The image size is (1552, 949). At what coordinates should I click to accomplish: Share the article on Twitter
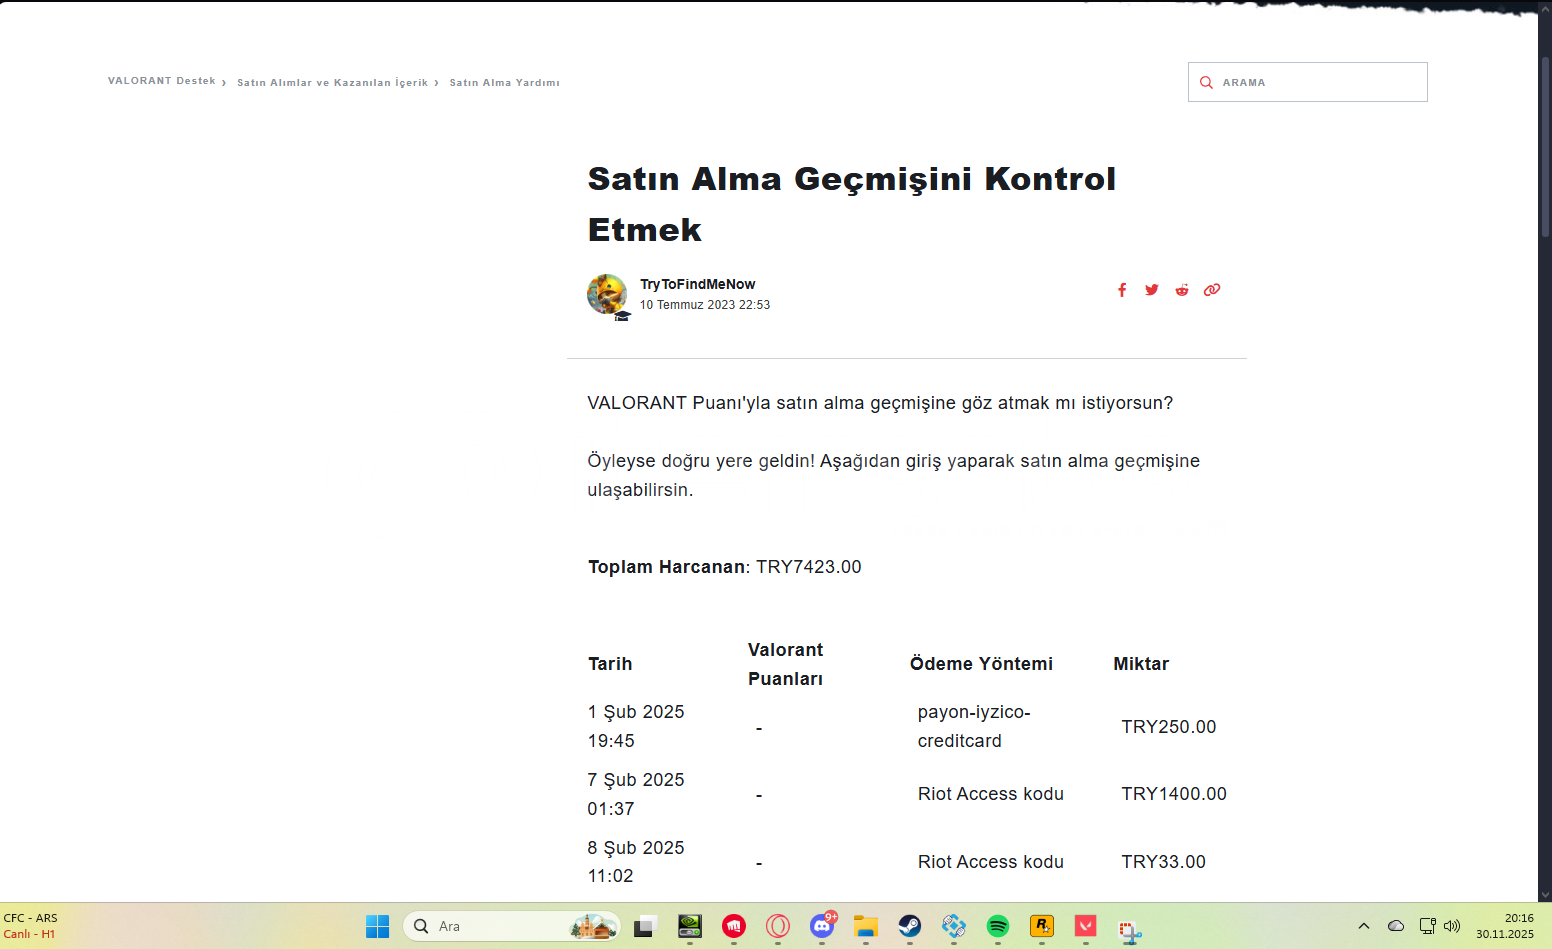[x=1152, y=290]
